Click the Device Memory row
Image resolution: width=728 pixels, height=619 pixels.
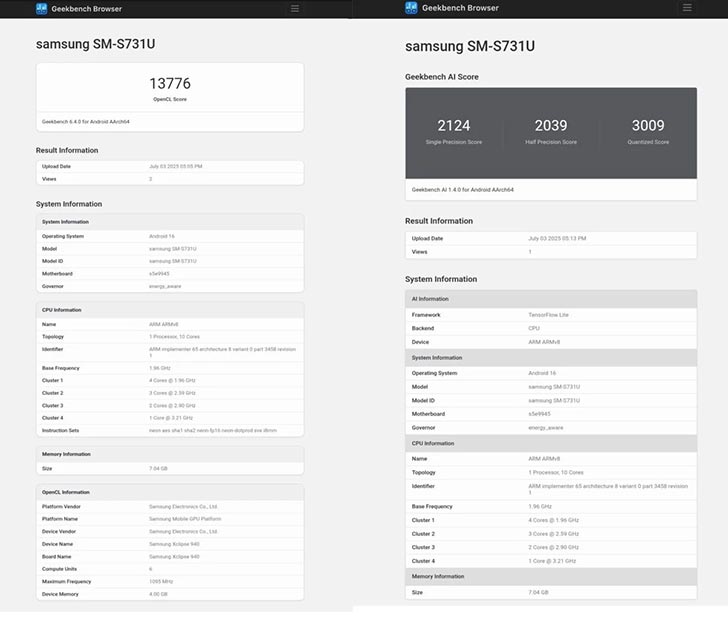point(170,594)
